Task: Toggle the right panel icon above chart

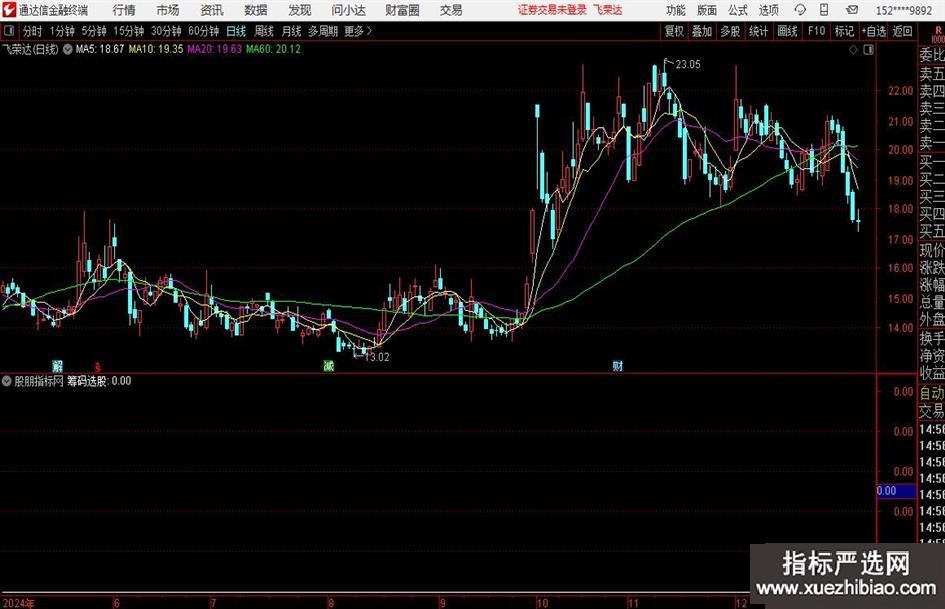Action: (x=868, y=50)
